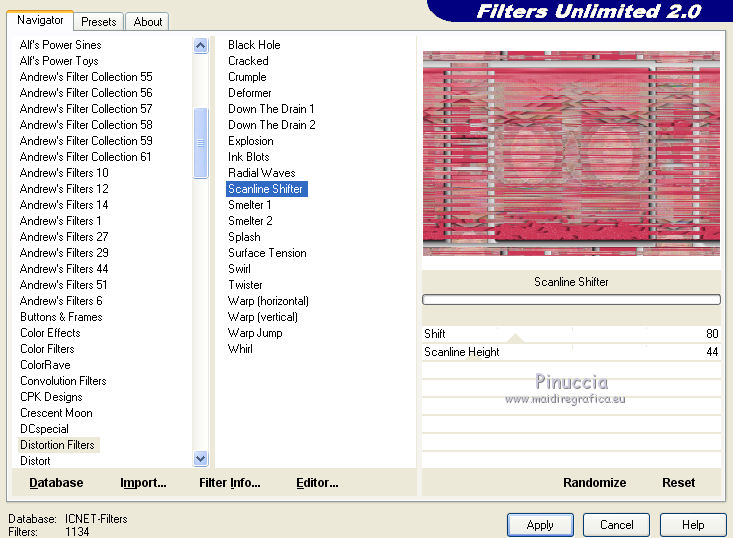This screenshot has height=538, width=733.
Task: Select Andrew's Filters 10
Action: [x=64, y=173]
